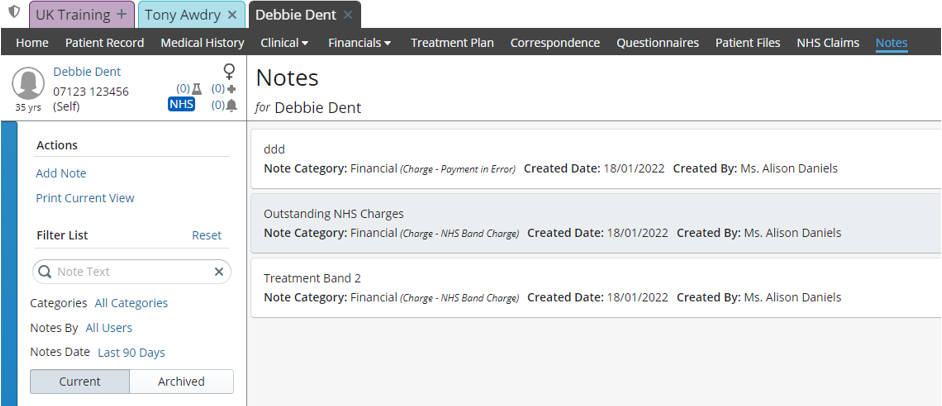Click the plus icon on UK Training tab

122,14
